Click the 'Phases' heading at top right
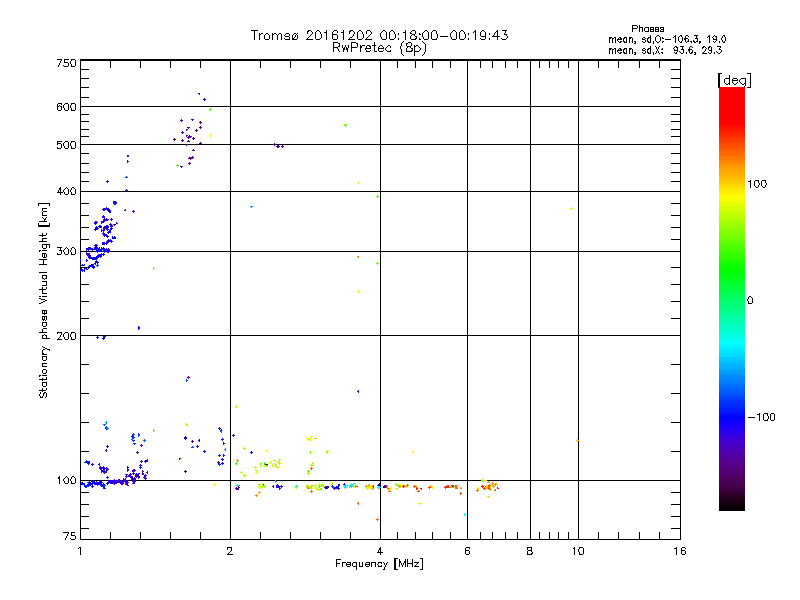Viewport: 800px width, 600px height. (x=647, y=29)
